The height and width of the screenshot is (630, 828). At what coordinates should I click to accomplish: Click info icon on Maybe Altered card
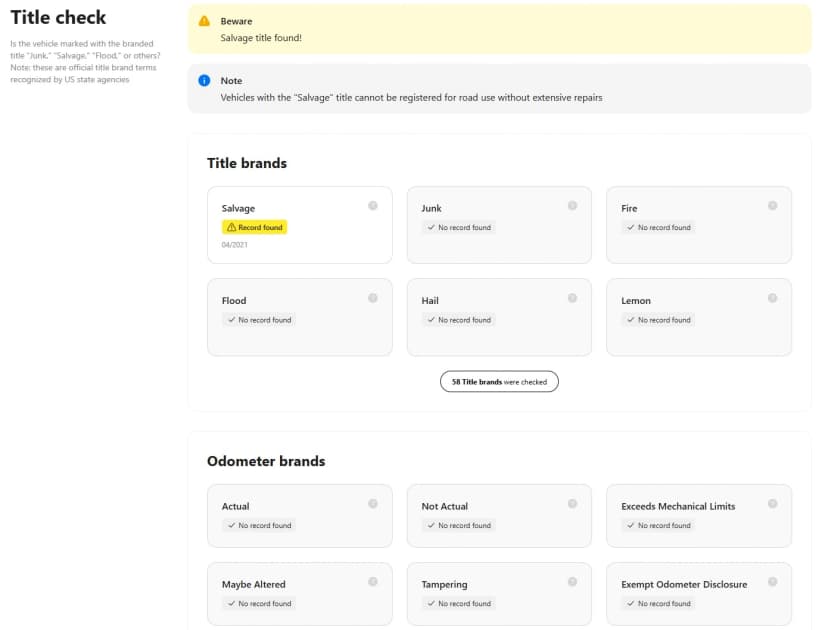[372, 582]
